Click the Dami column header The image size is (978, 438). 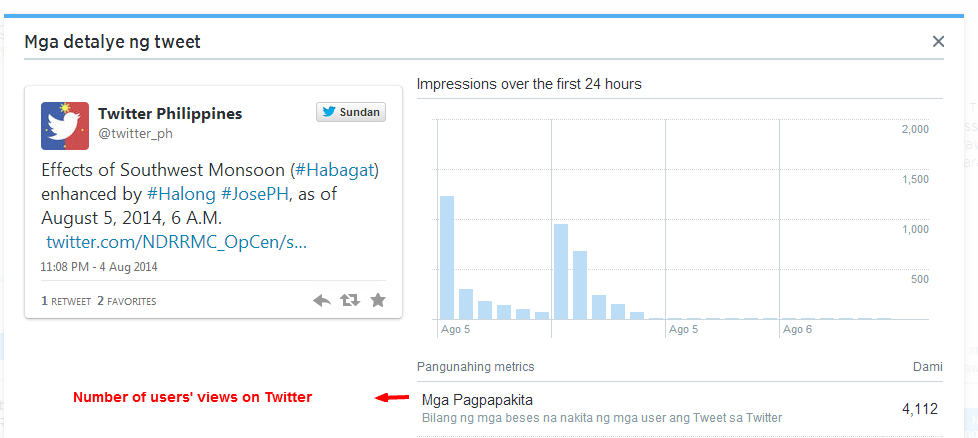[927, 367]
